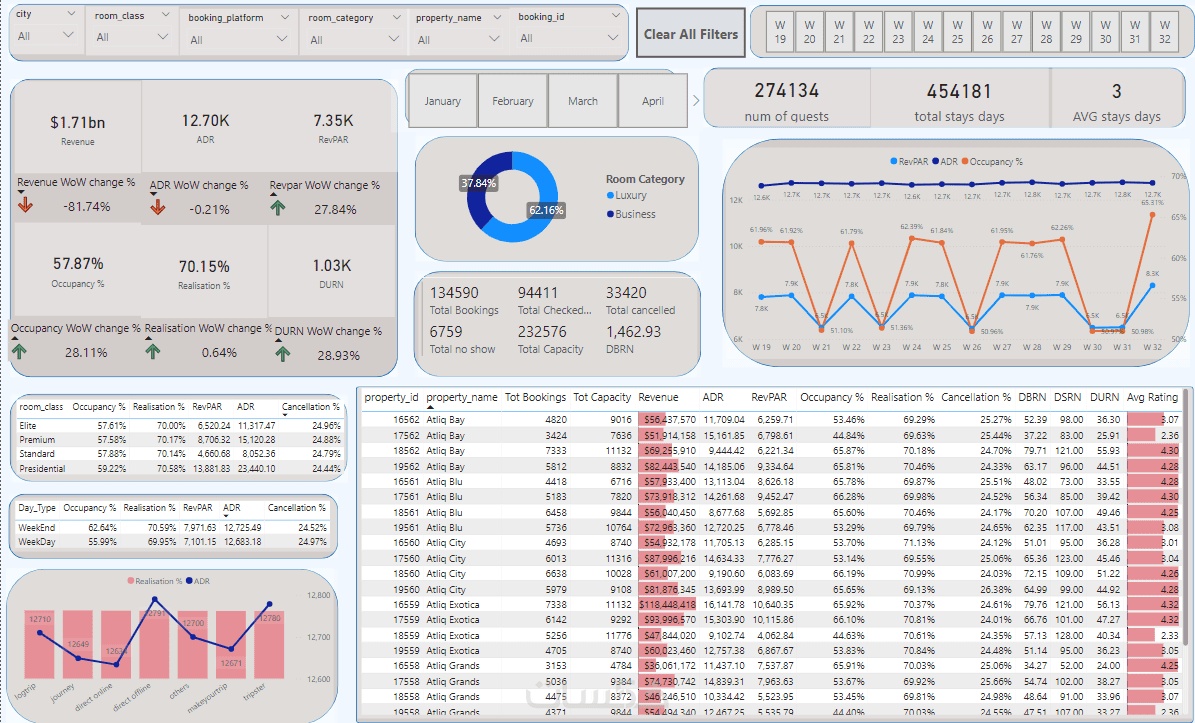Click the month slicer next arrow after April

click(x=696, y=100)
